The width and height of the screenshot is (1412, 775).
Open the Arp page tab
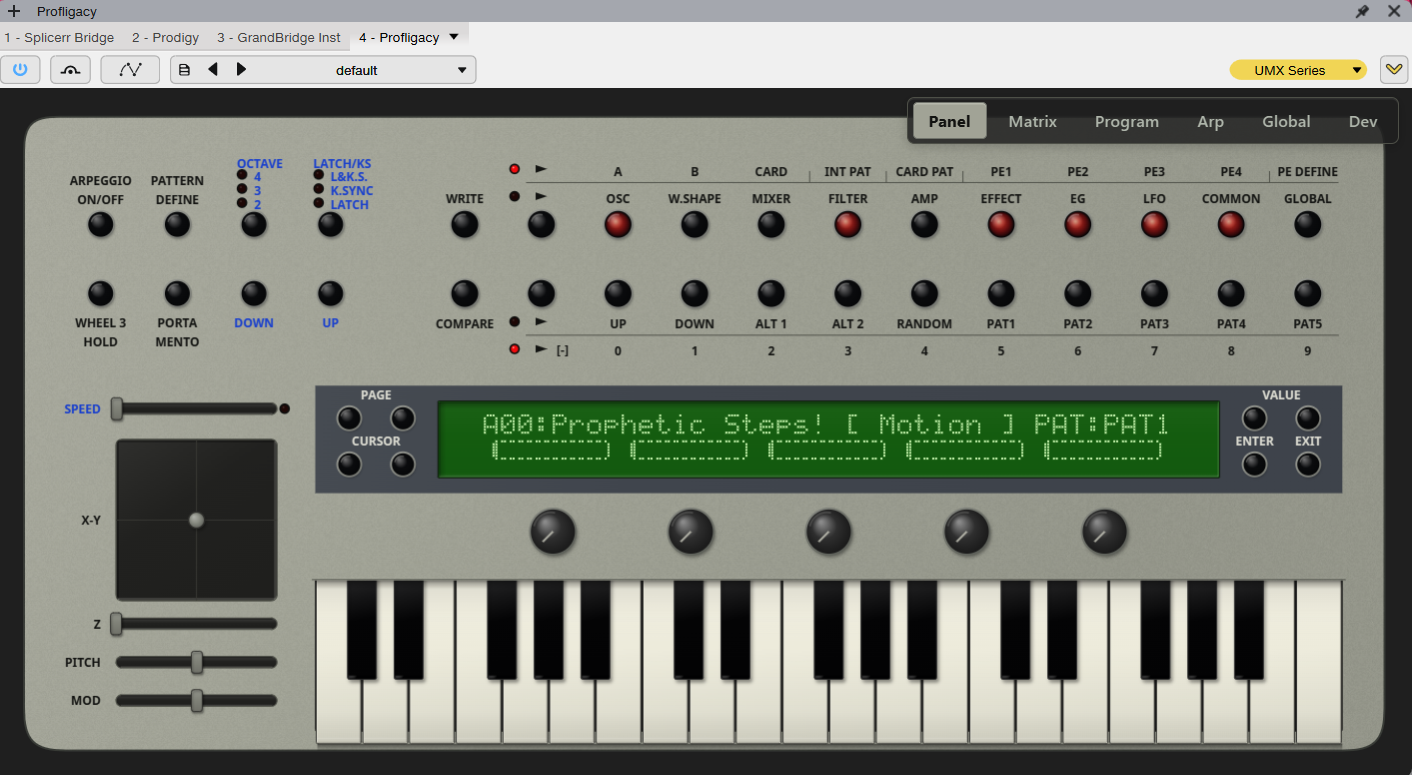1211,121
